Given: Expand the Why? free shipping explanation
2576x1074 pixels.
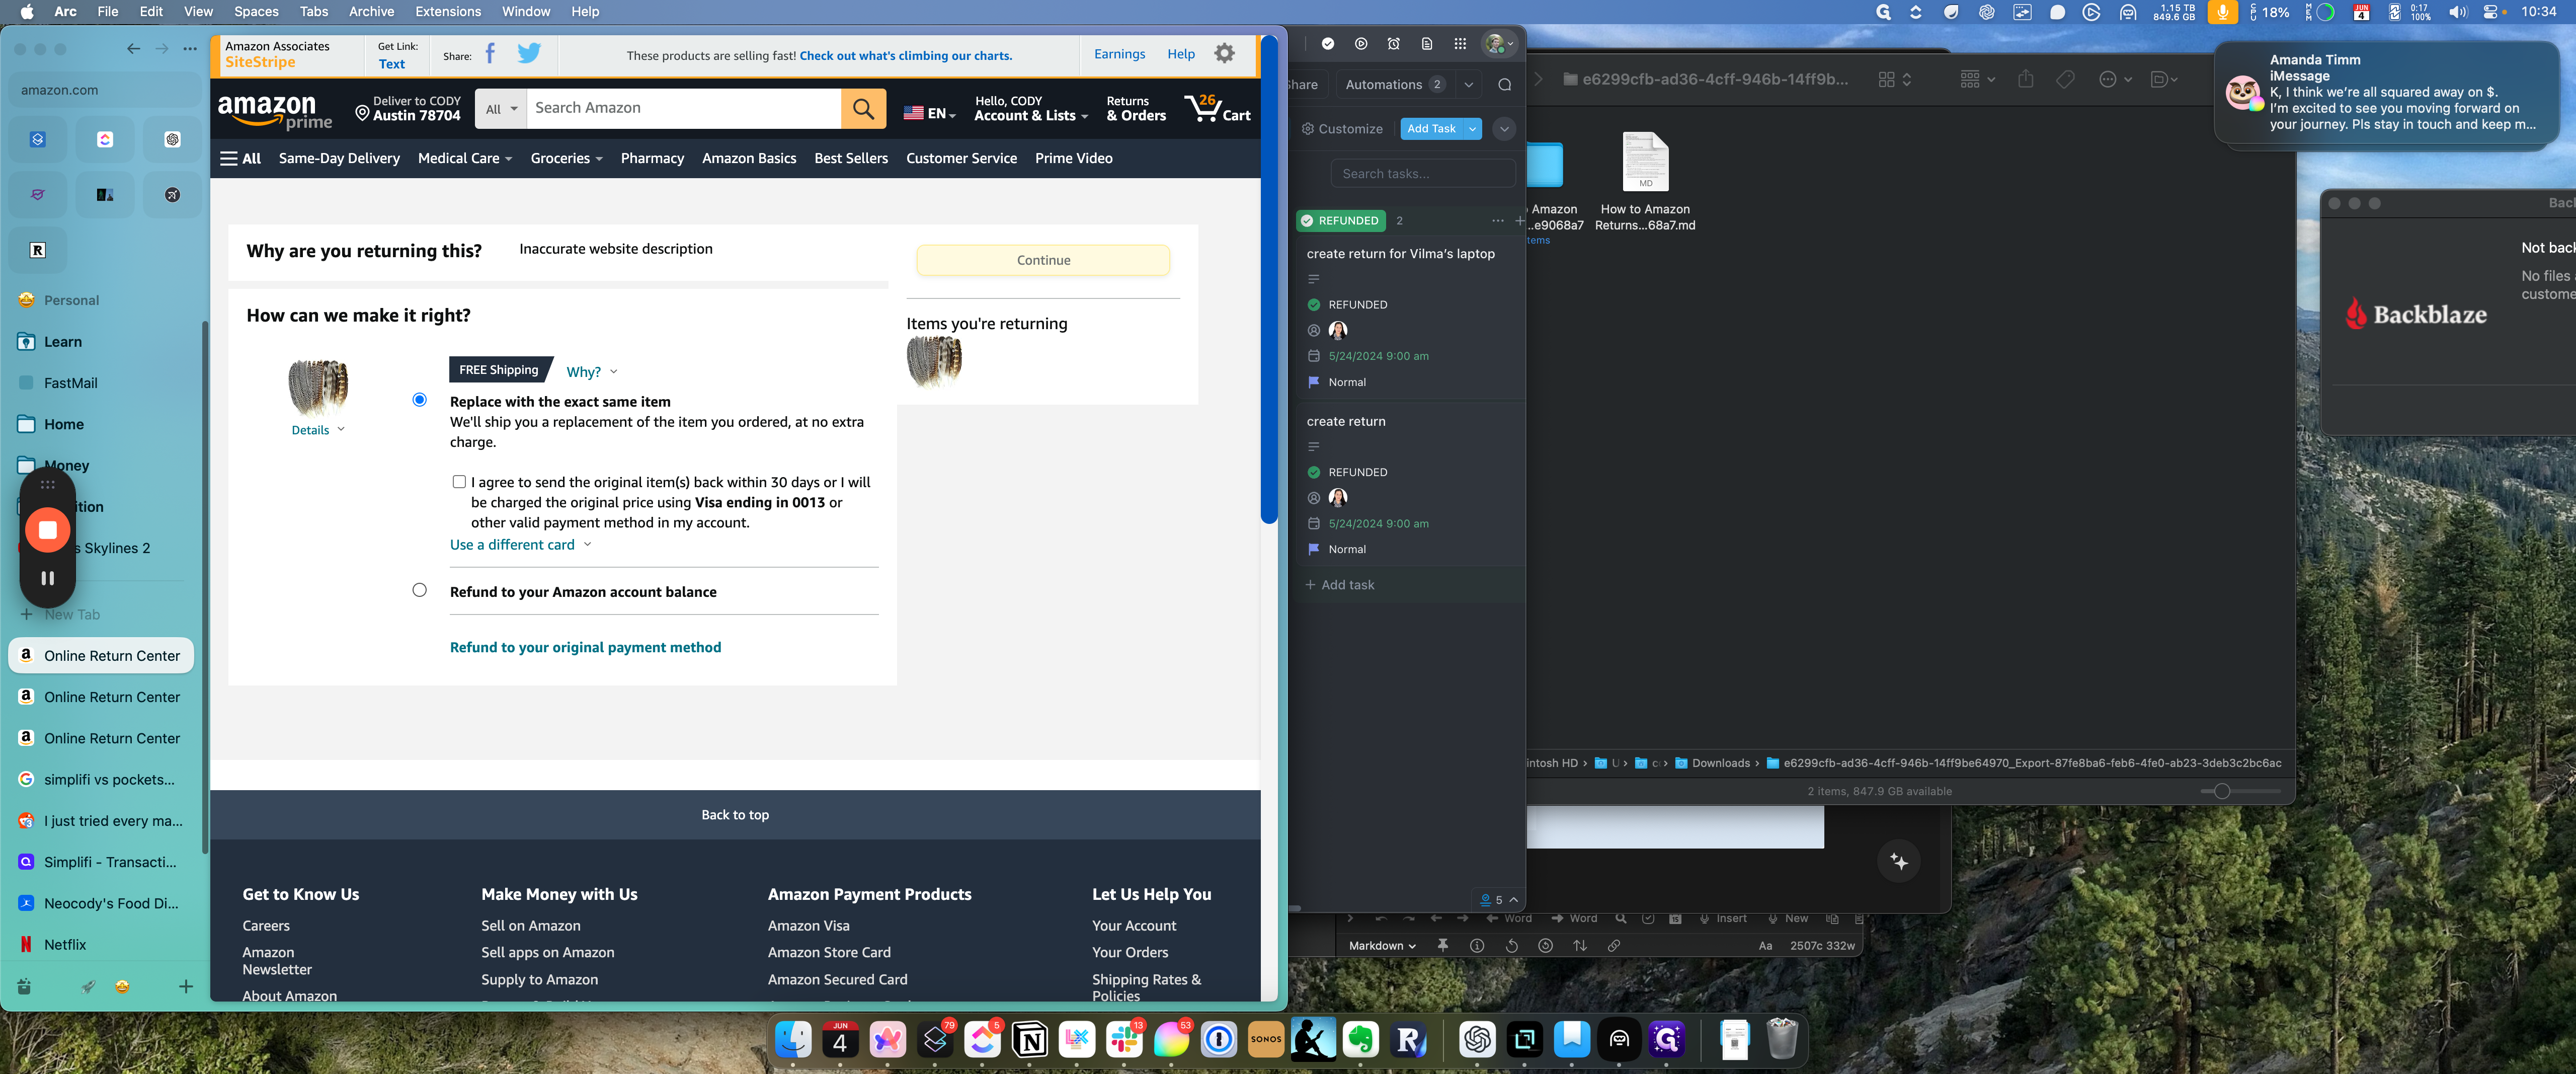Looking at the screenshot, I should click(591, 371).
